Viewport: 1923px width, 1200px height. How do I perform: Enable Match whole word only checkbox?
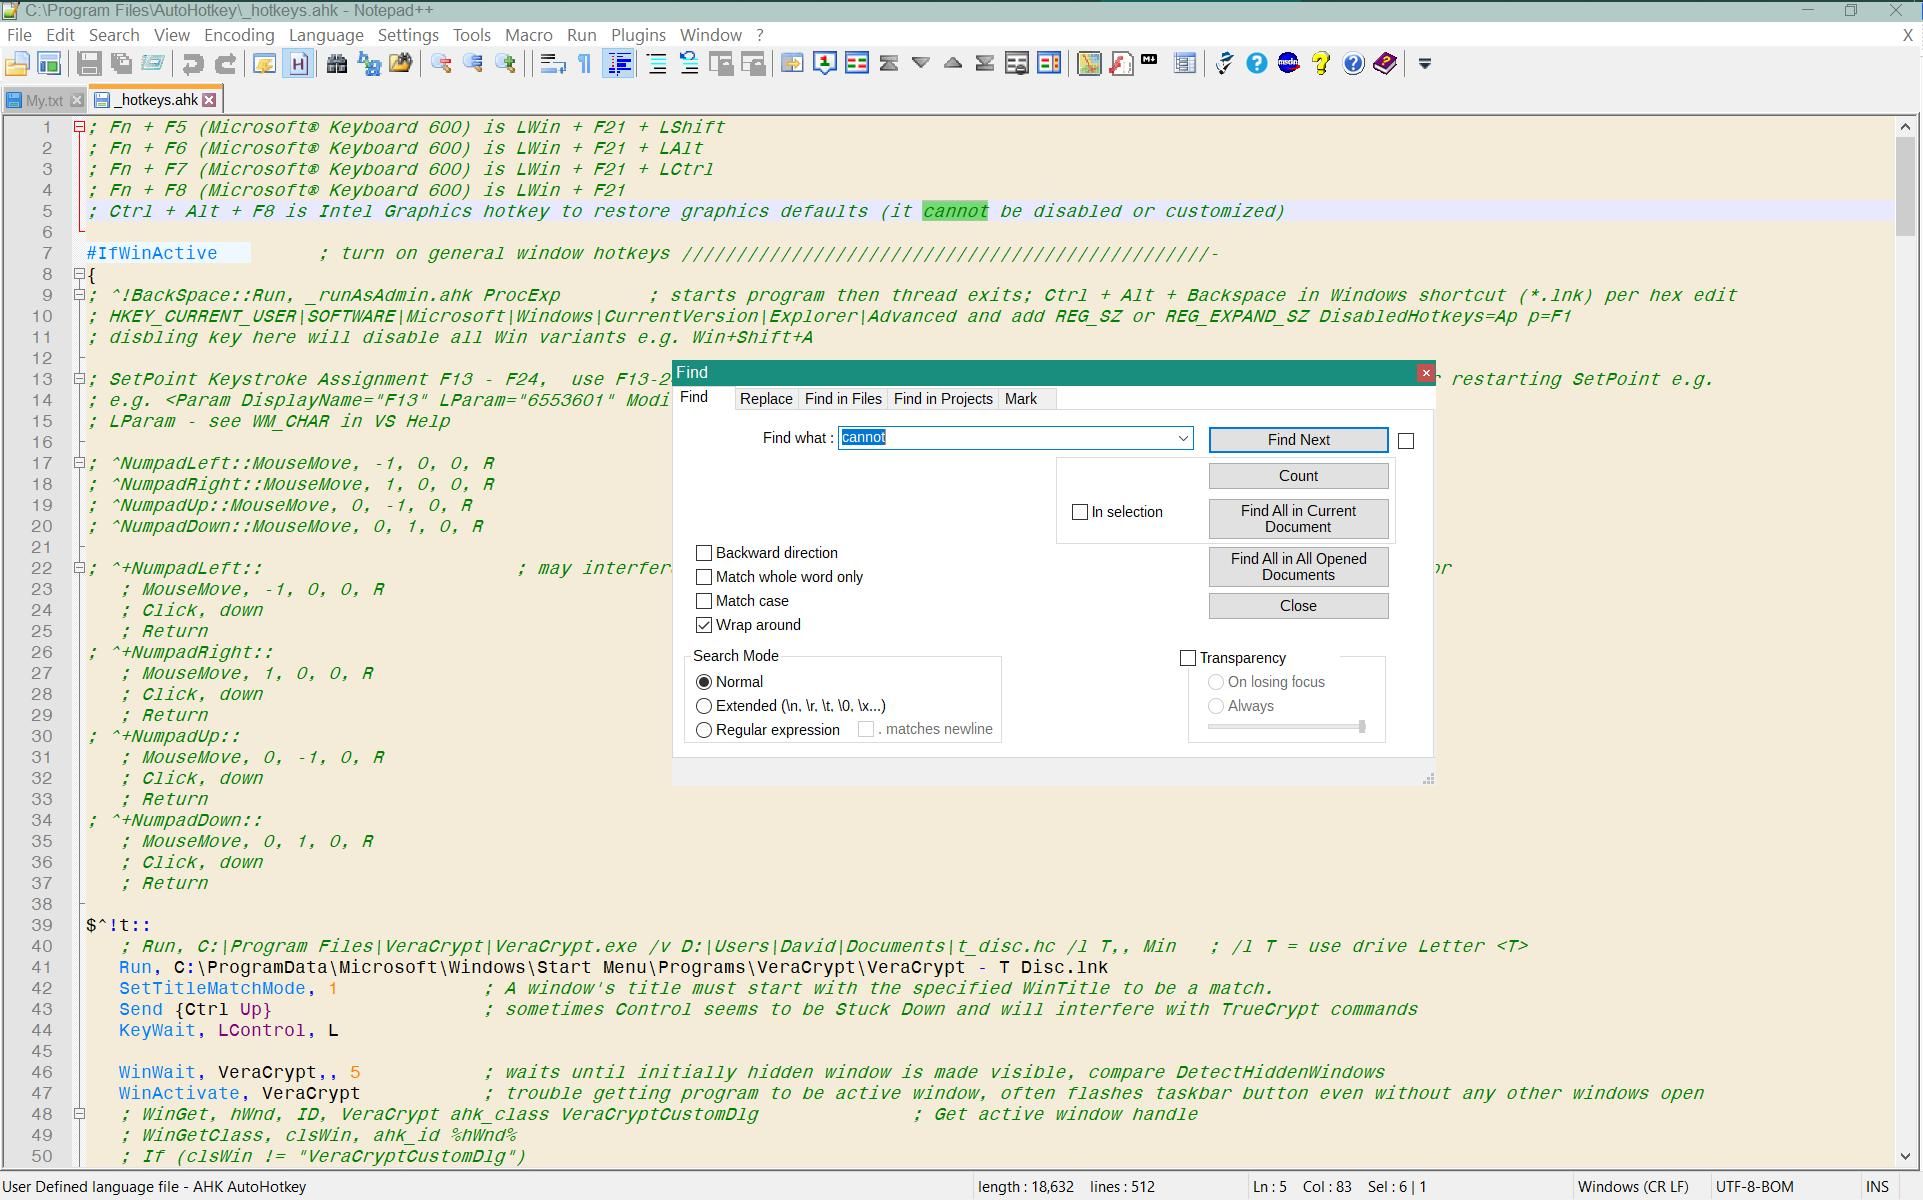(704, 577)
